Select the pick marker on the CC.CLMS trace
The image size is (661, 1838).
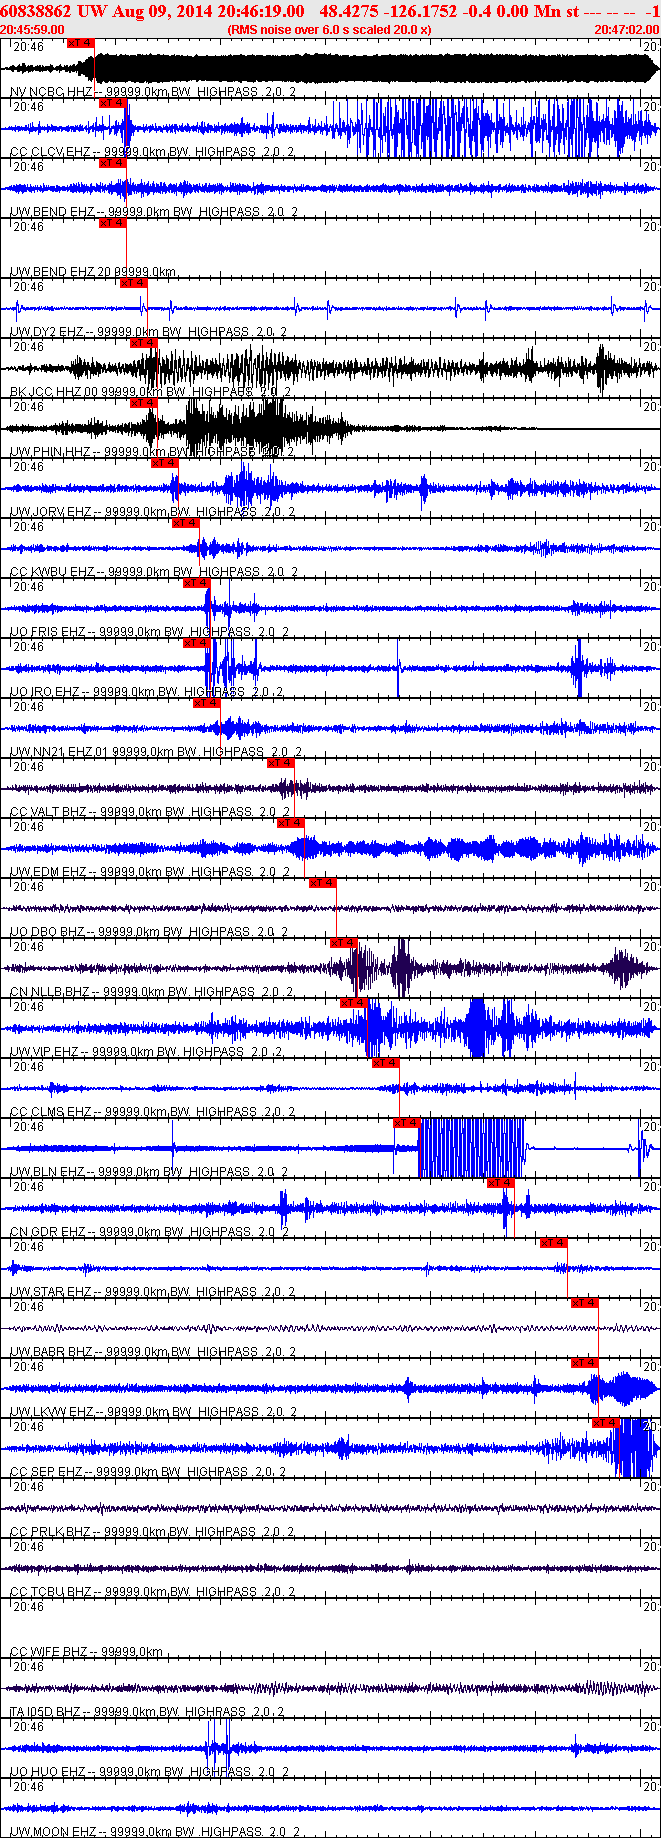click(386, 1063)
